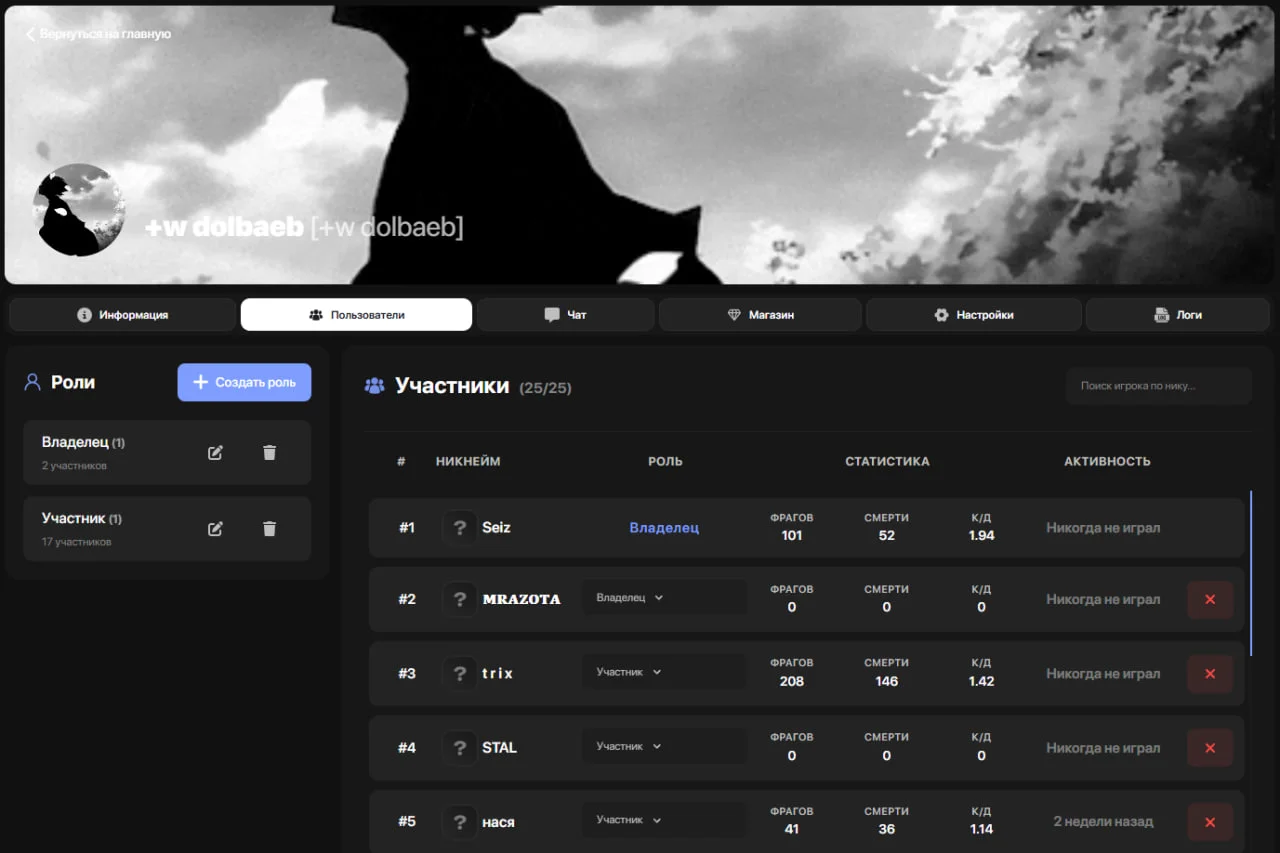Click the question-mark avatar of STAL
Screen dimensions: 1280x853
click(x=460, y=747)
